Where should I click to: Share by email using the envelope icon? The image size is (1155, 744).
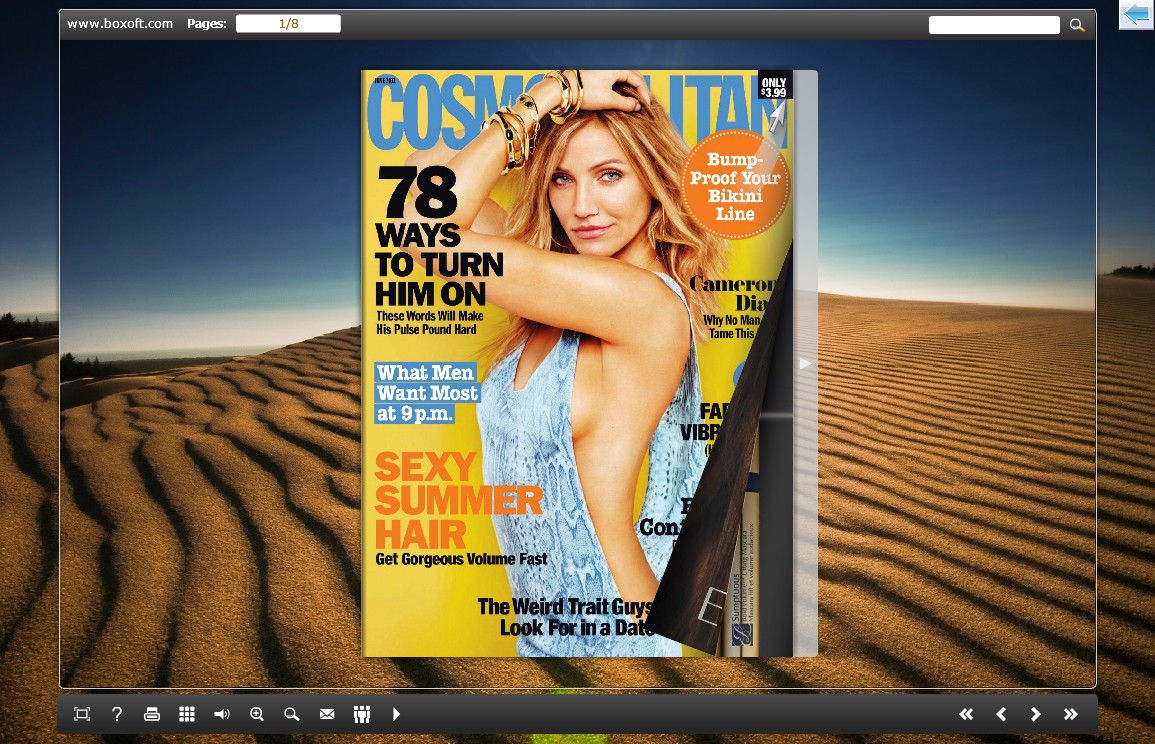[x=327, y=714]
